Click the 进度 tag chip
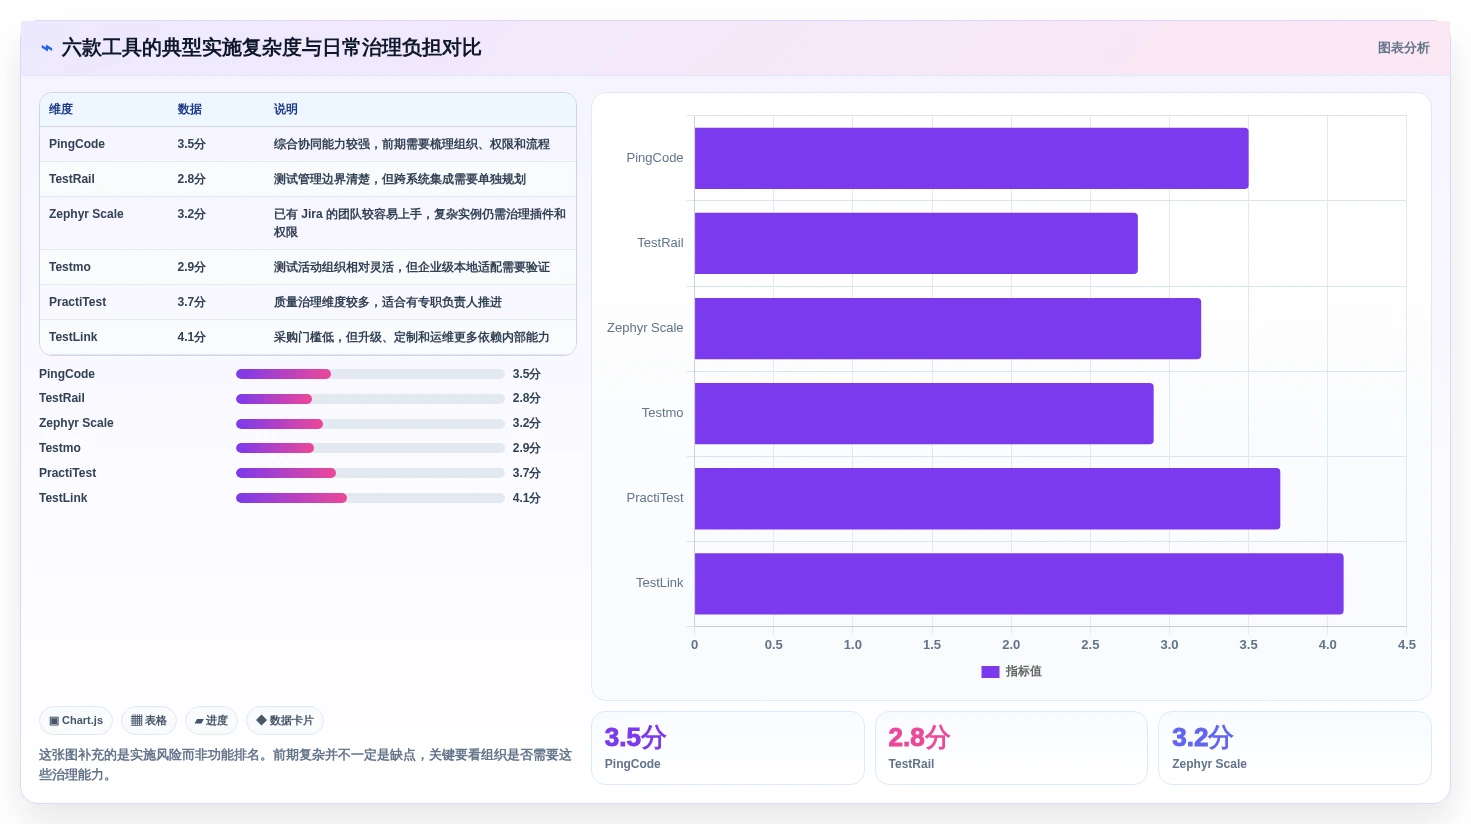Viewport: 1471px width, 824px height. (x=211, y=720)
